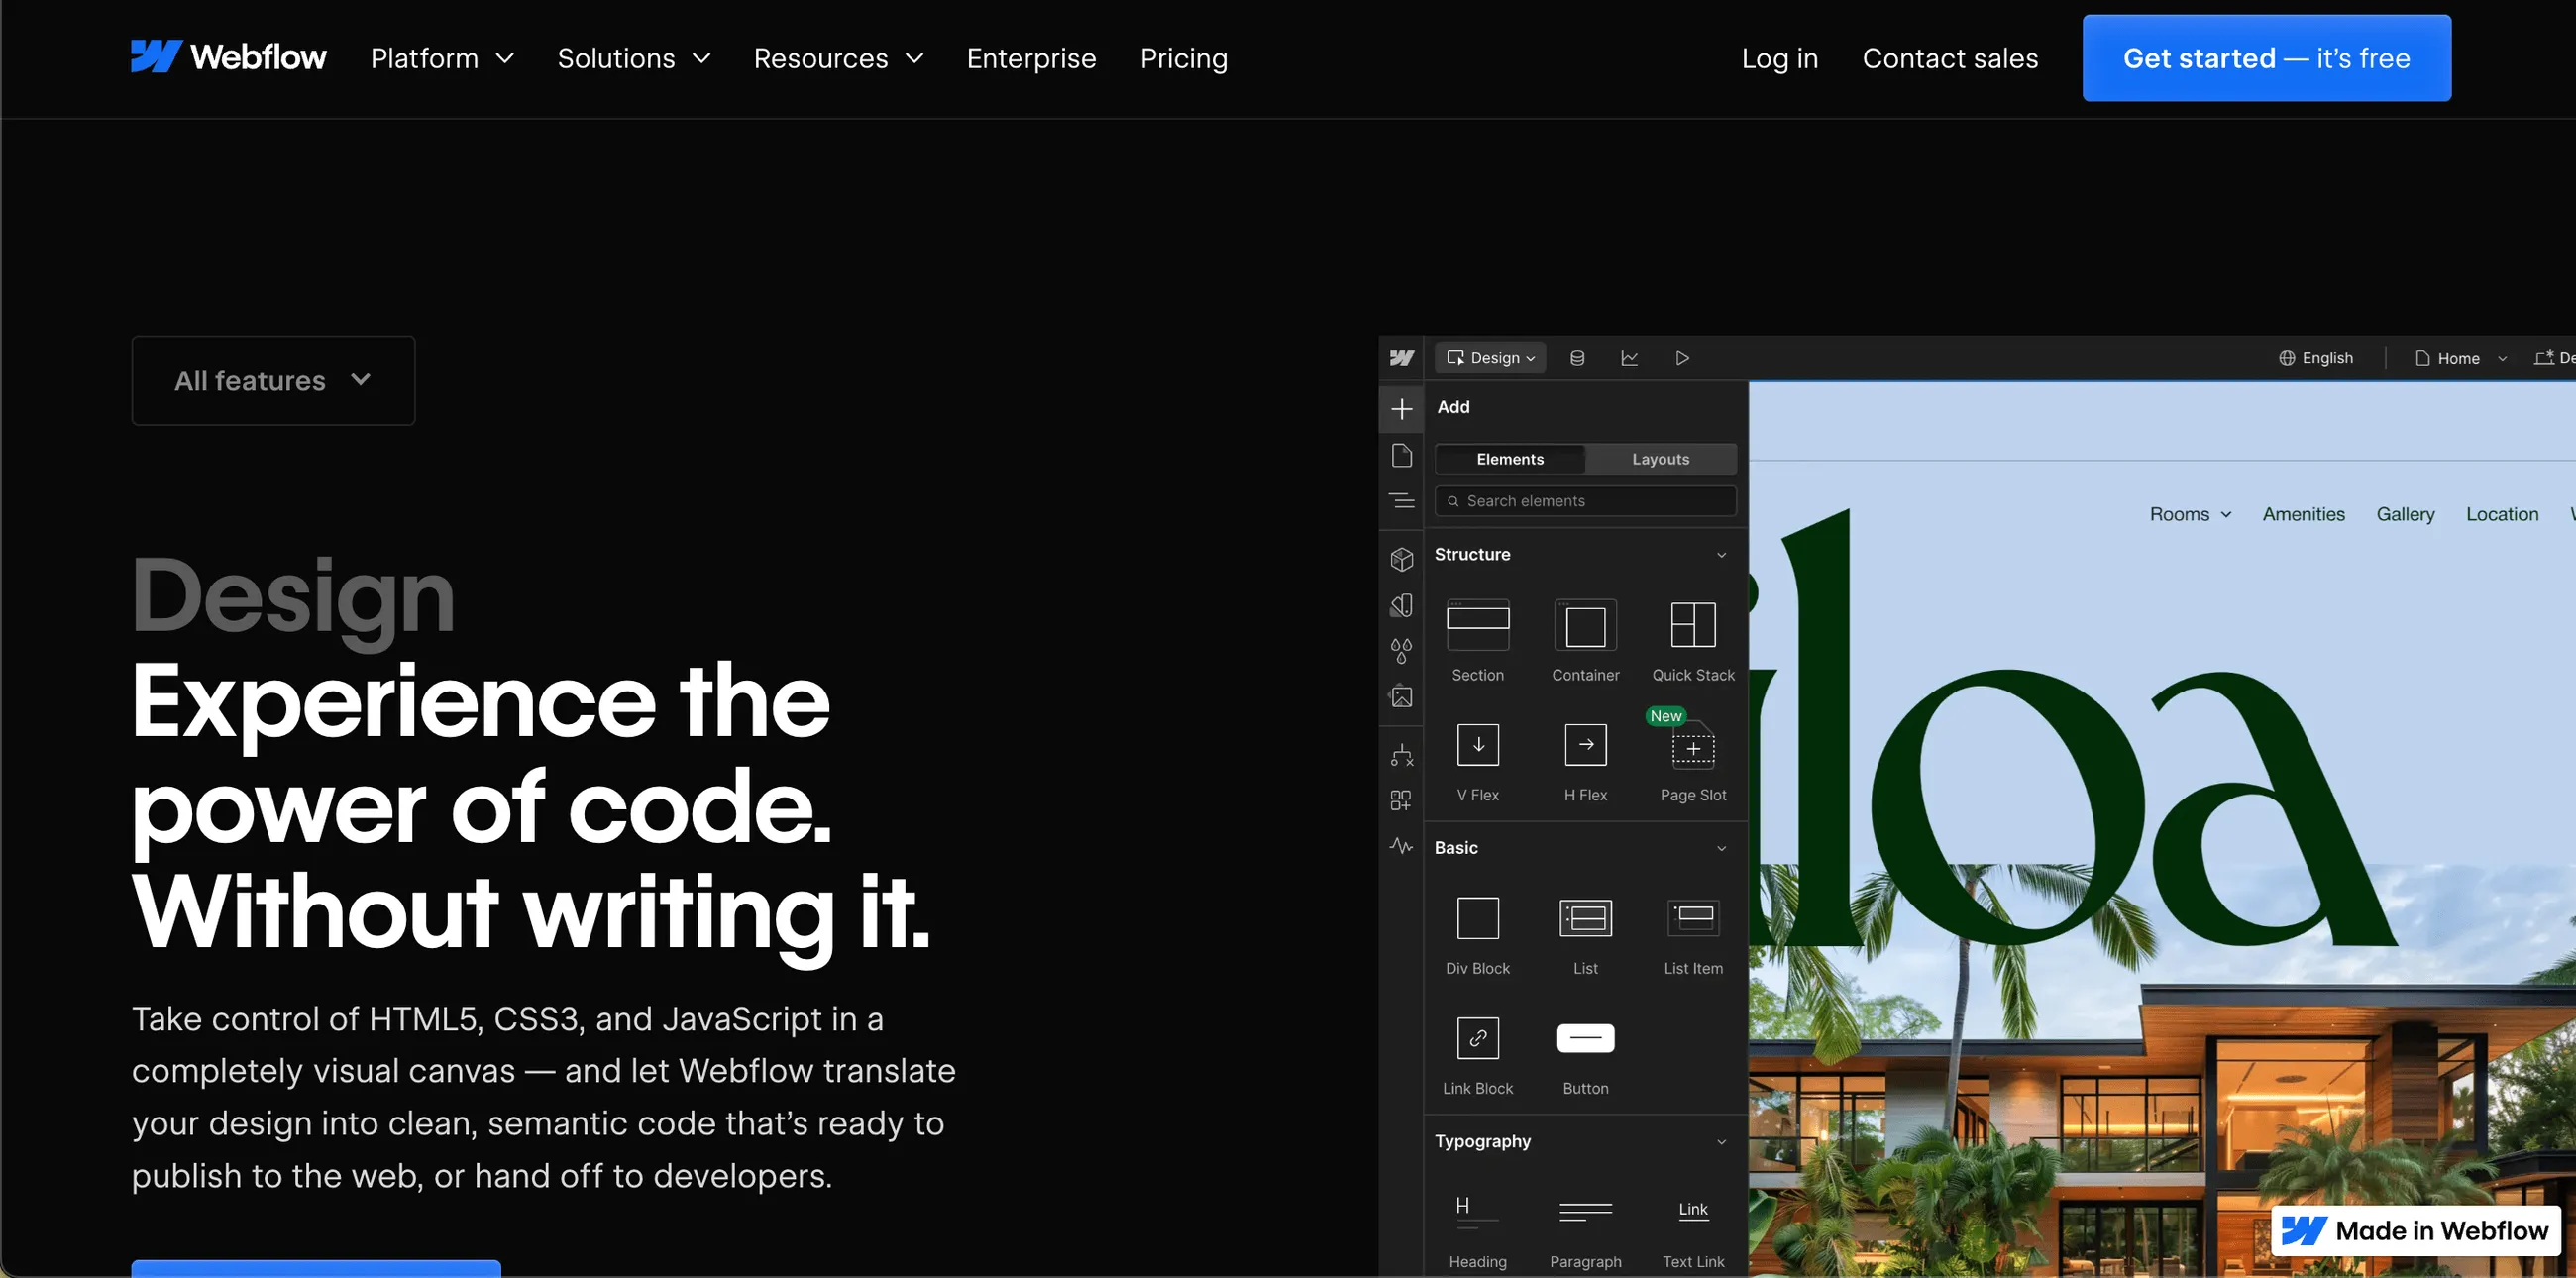Image resolution: width=2576 pixels, height=1278 pixels.
Task: Select the Elements tab
Action: point(1510,459)
